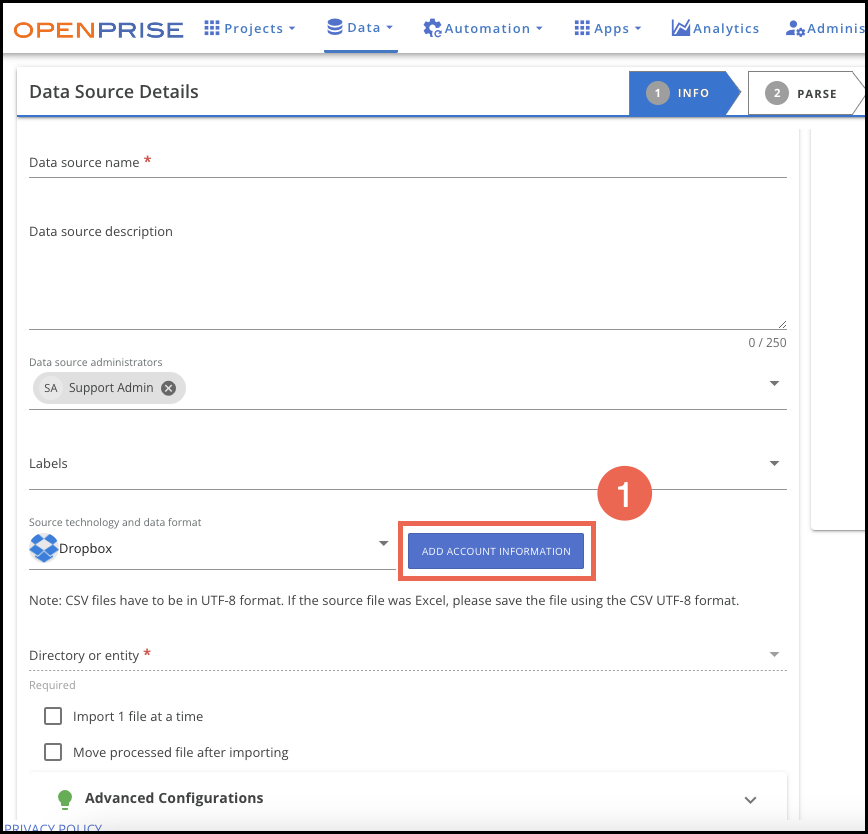Open the PRIVACY POLICY link
This screenshot has width=868, height=834.
52,829
